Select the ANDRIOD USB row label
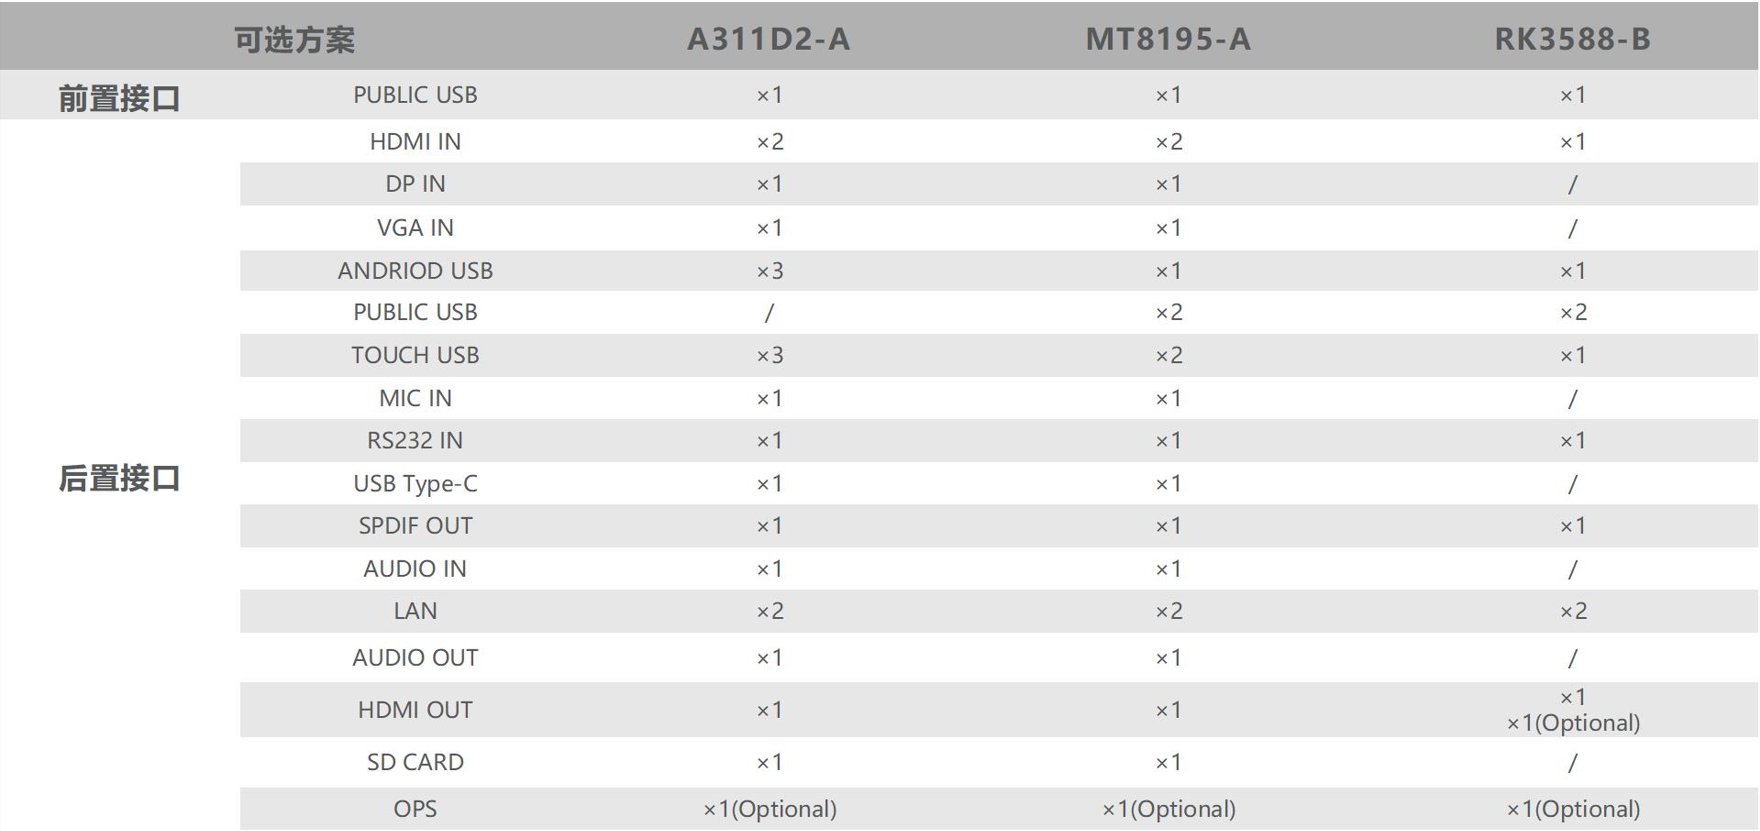The height and width of the screenshot is (831, 1760). point(415,271)
